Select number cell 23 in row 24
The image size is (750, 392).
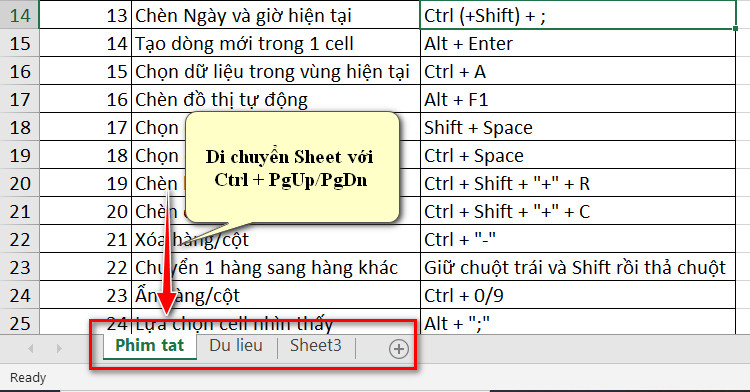[85, 295]
